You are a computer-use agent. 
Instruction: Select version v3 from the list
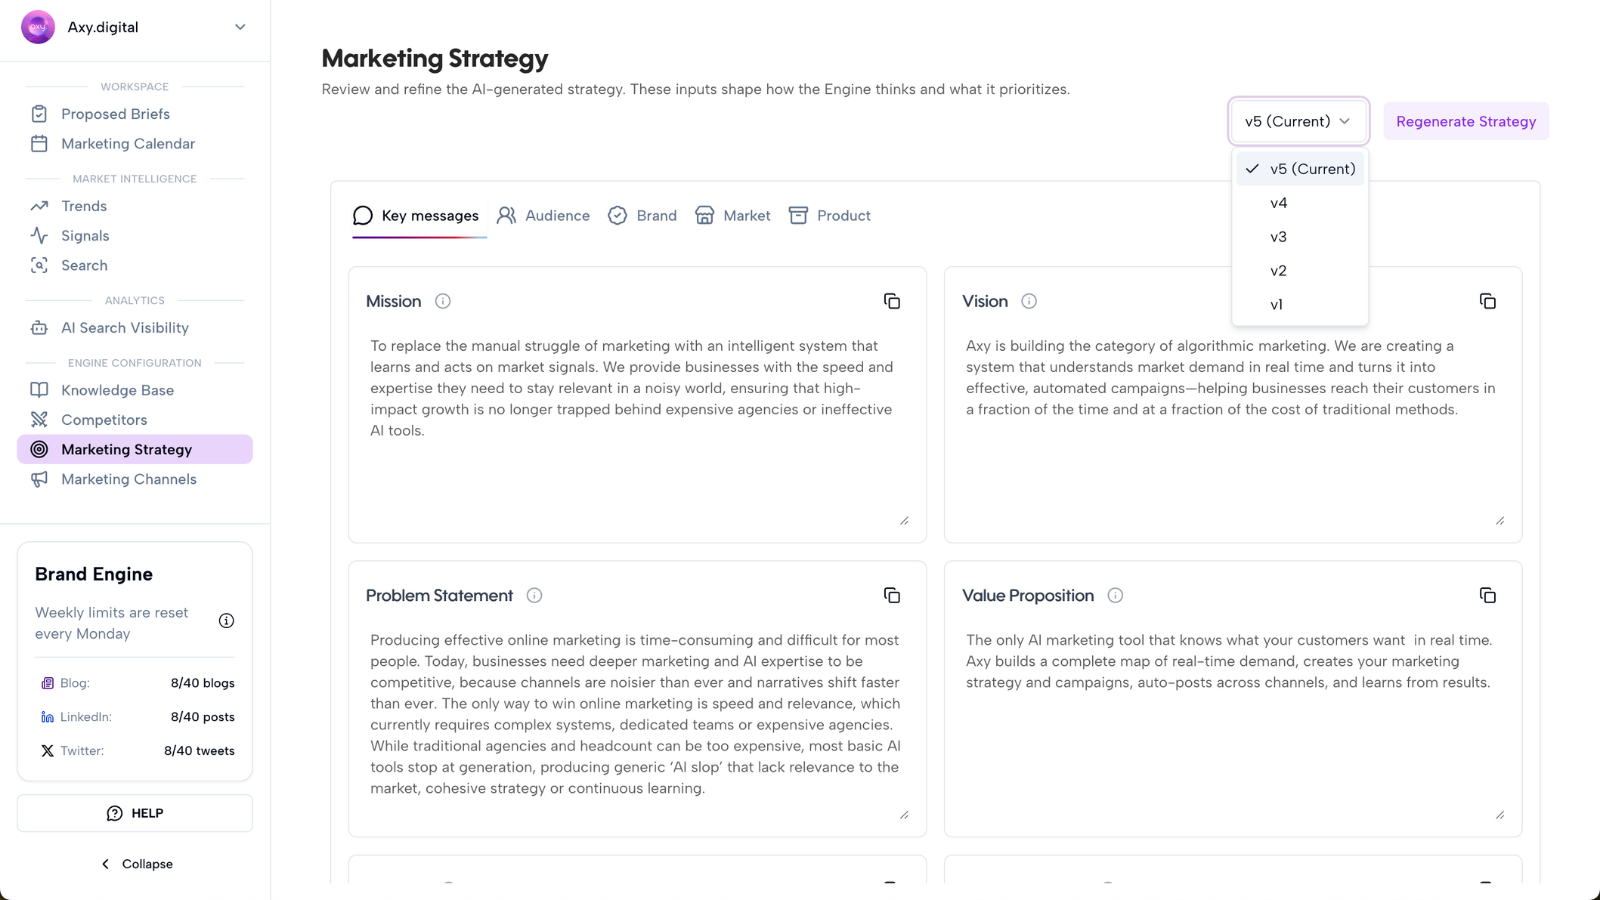[x=1300, y=237]
